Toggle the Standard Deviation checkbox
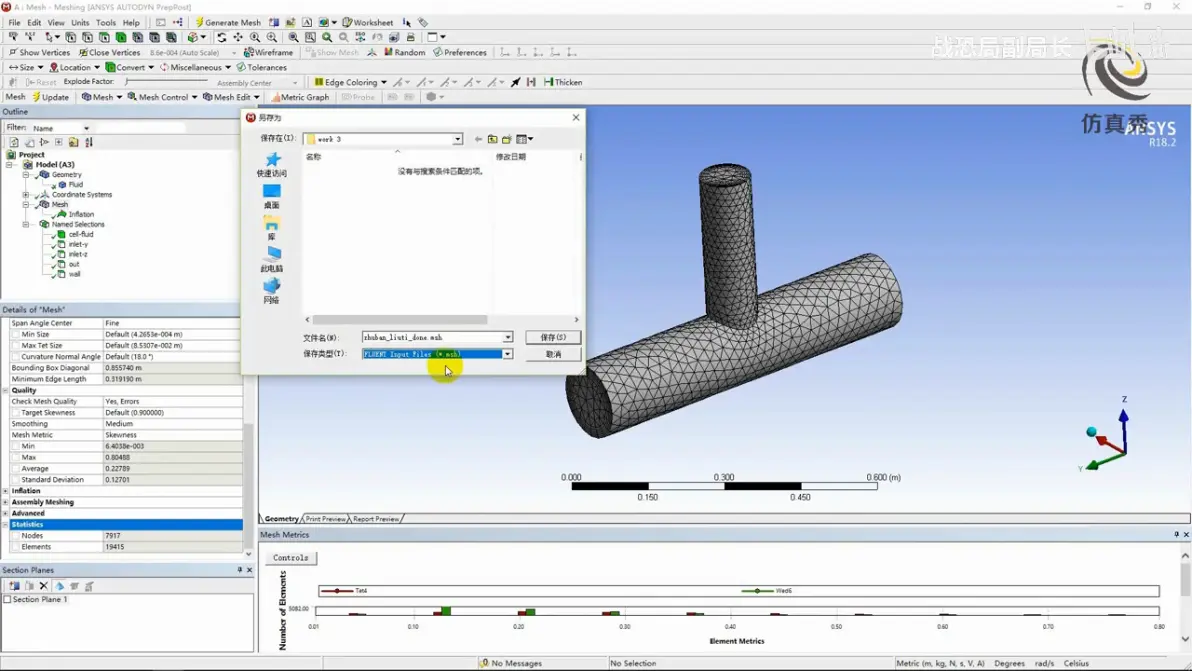This screenshot has height=671, width=1192. click(x=16, y=480)
